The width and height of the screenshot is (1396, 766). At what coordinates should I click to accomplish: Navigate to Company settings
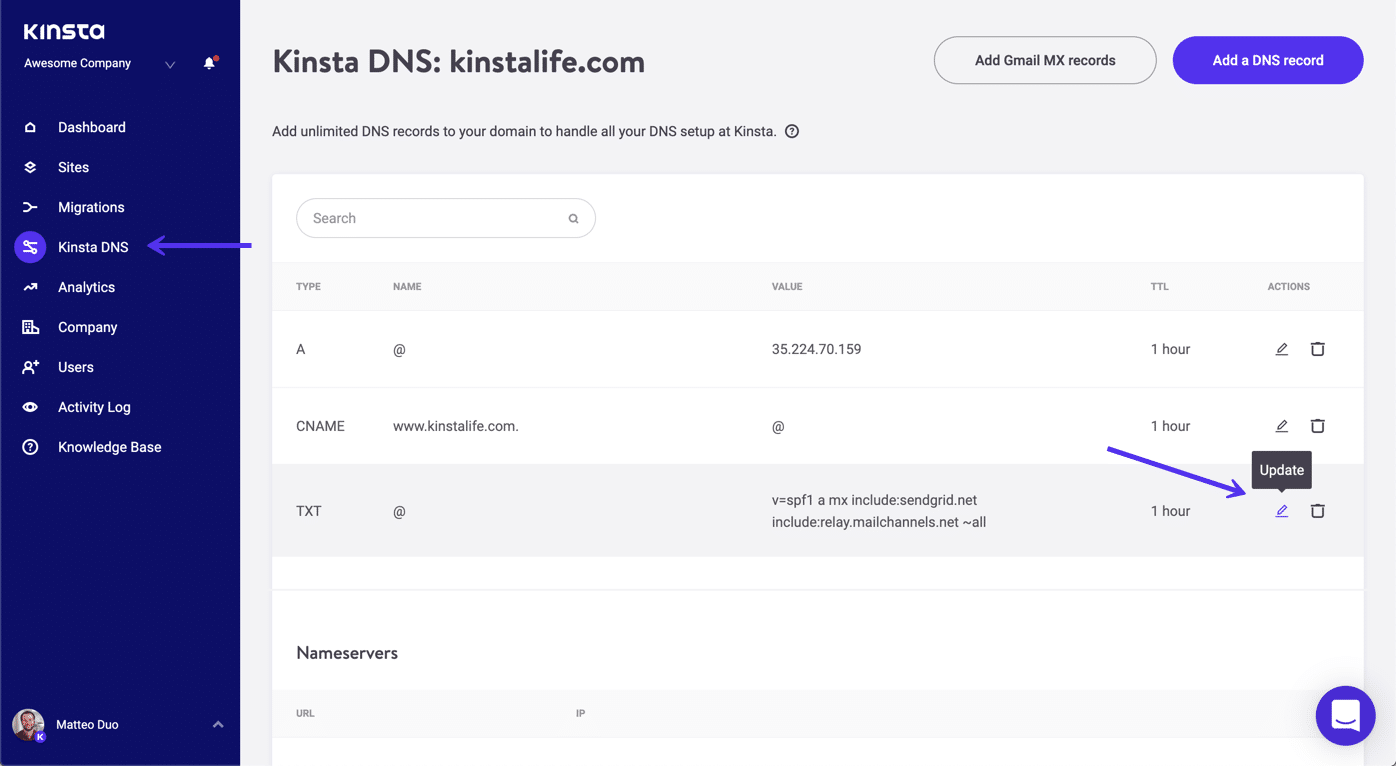tap(87, 327)
